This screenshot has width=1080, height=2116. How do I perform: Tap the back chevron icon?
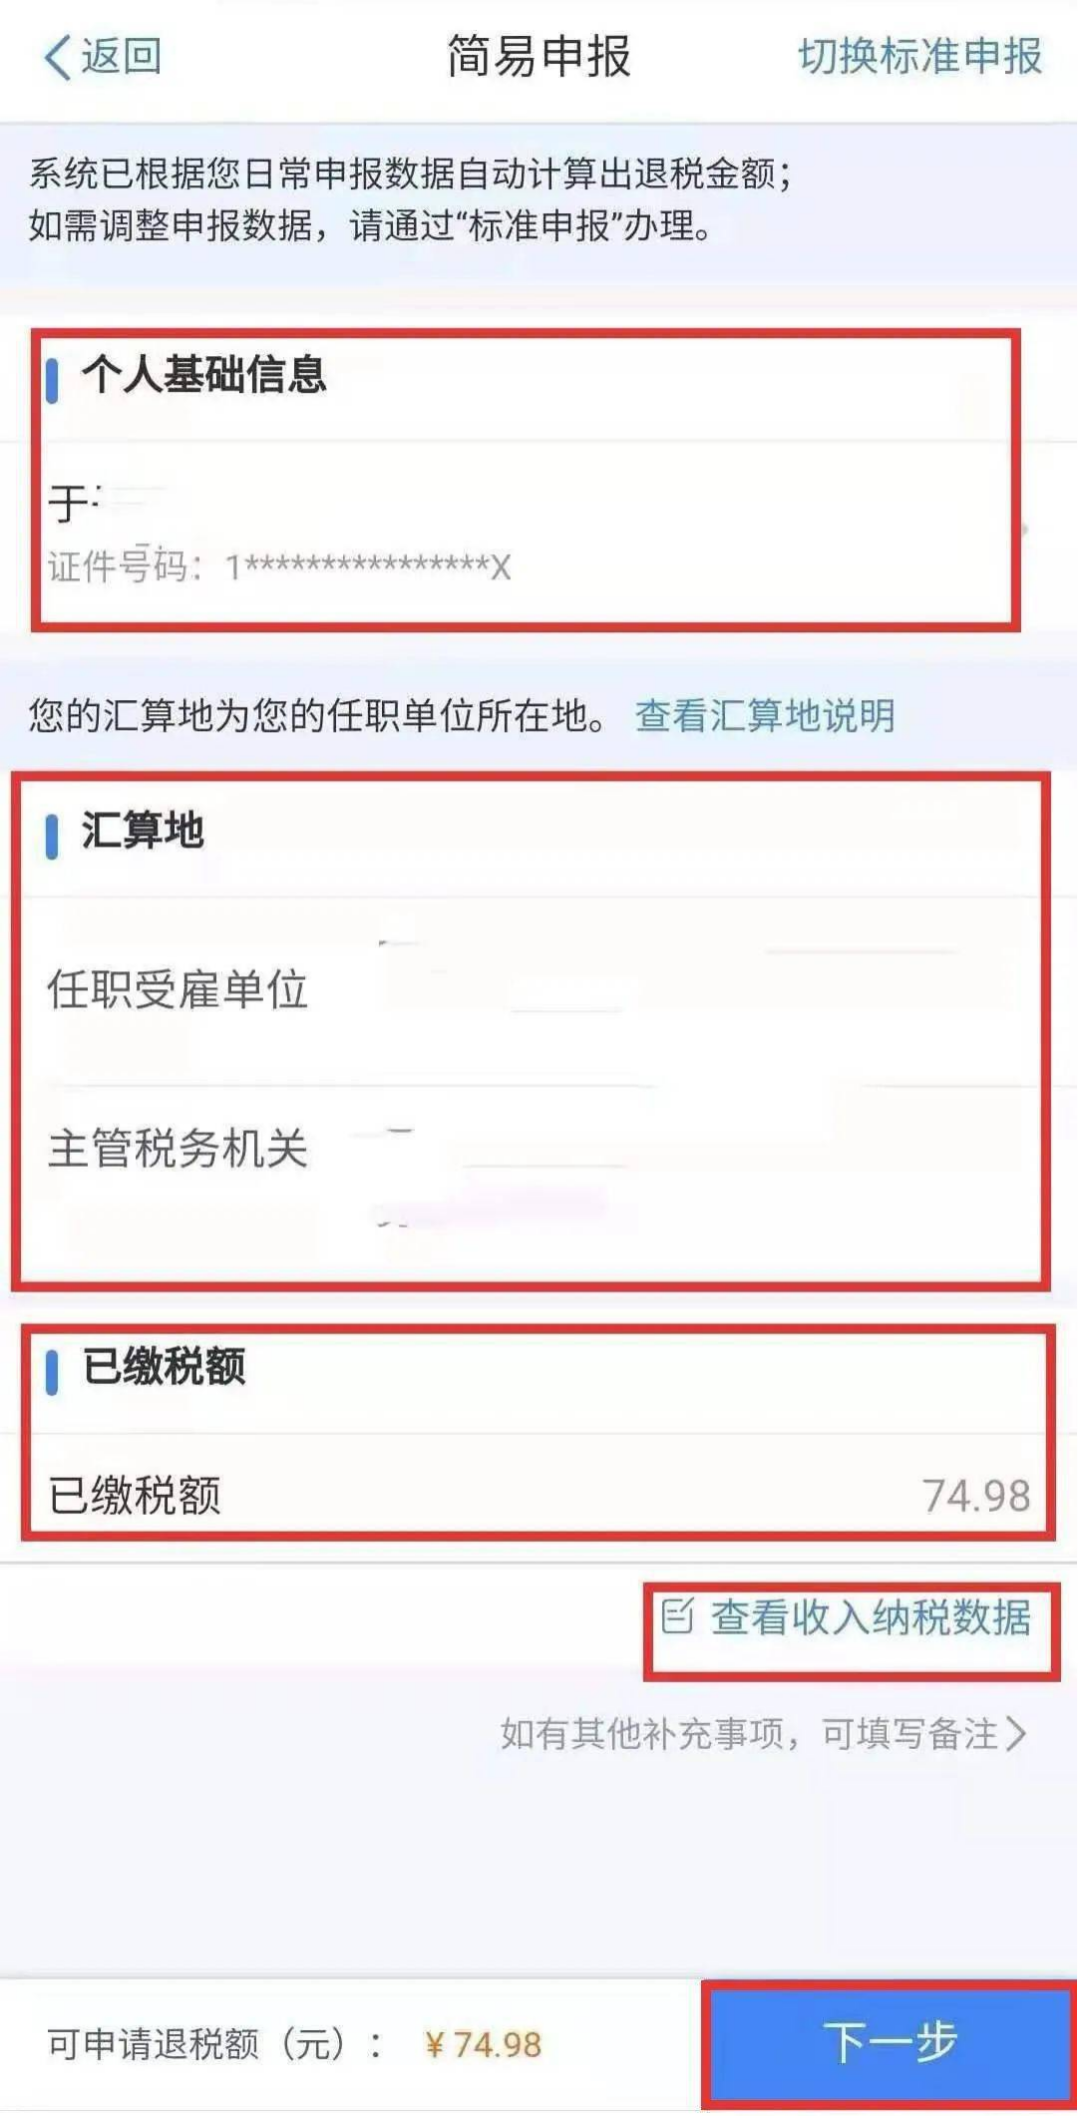click(x=58, y=56)
